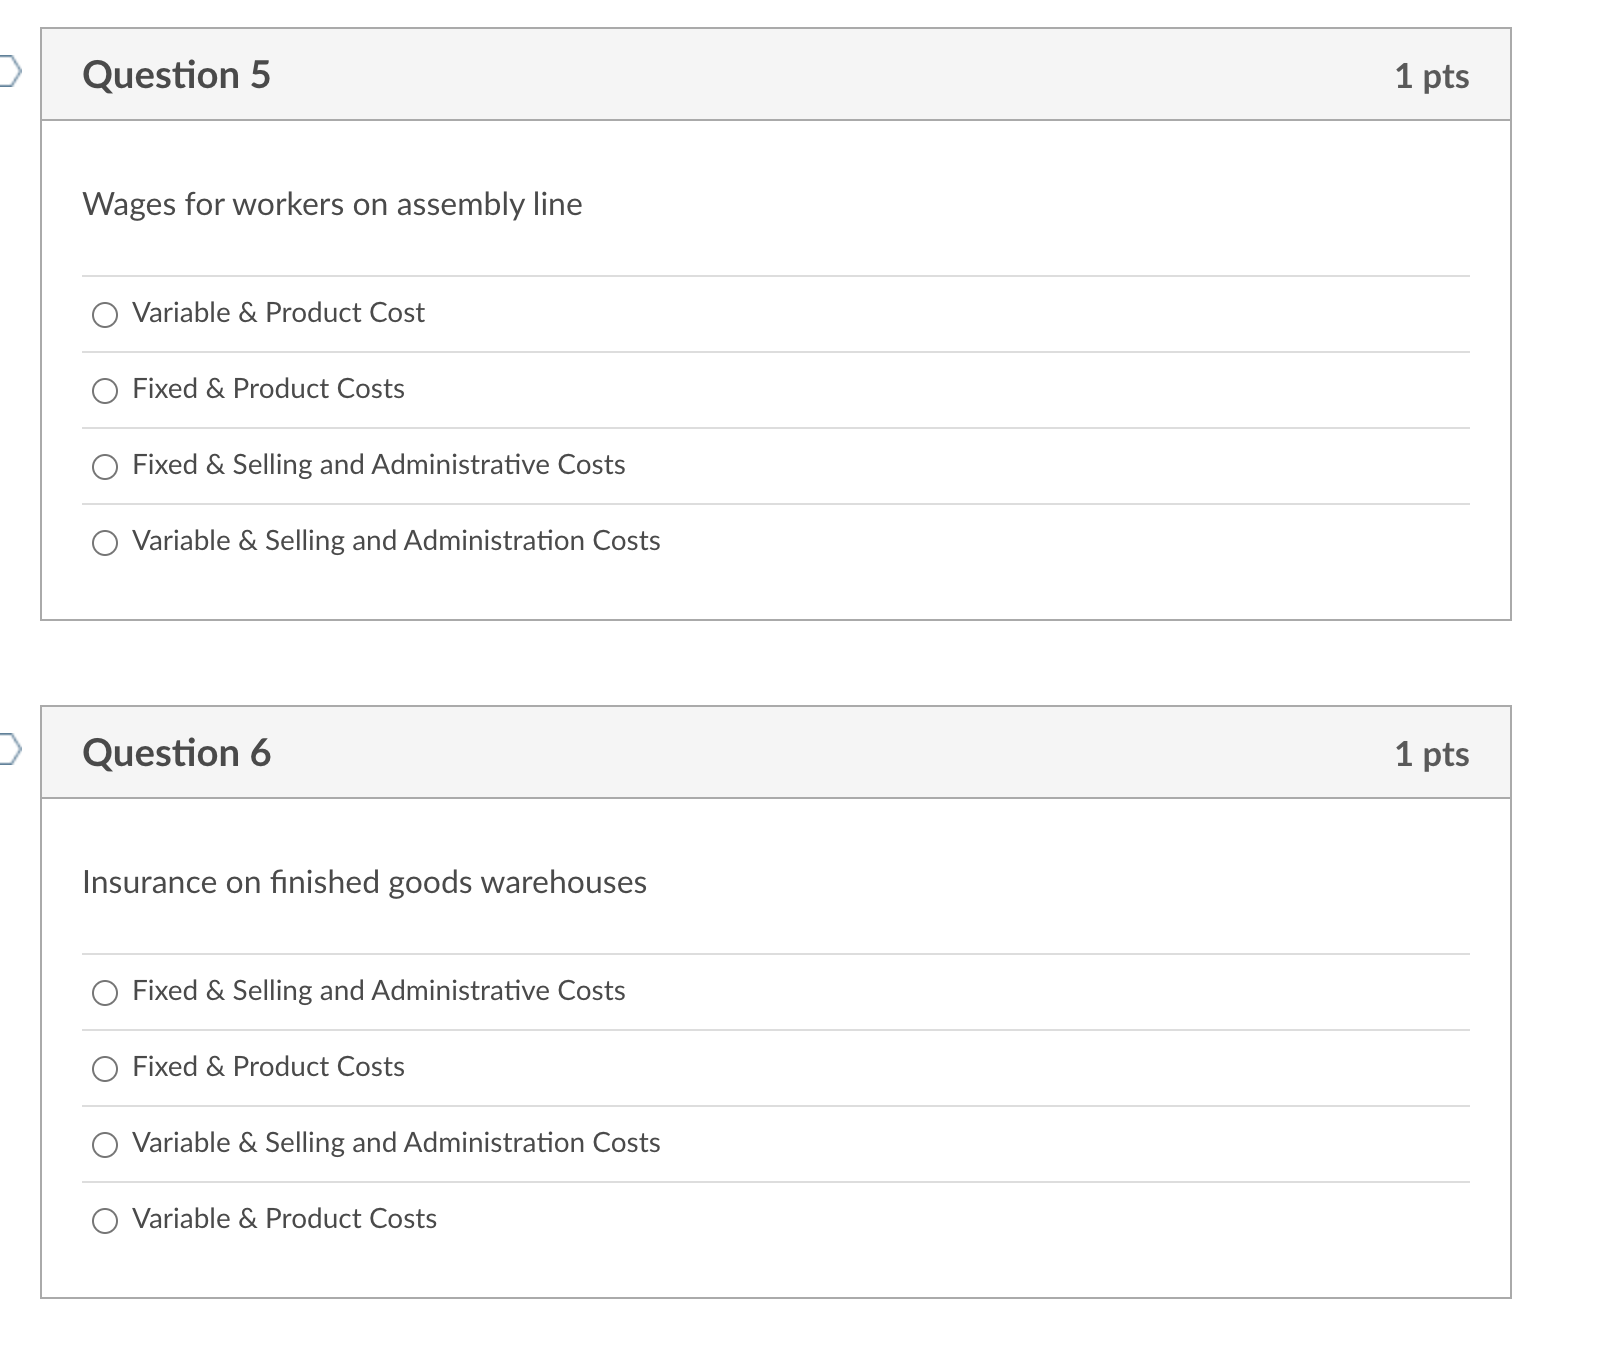Click the "1 pts" label on Question 6
The width and height of the screenshot is (1606, 1346).
tap(1433, 753)
